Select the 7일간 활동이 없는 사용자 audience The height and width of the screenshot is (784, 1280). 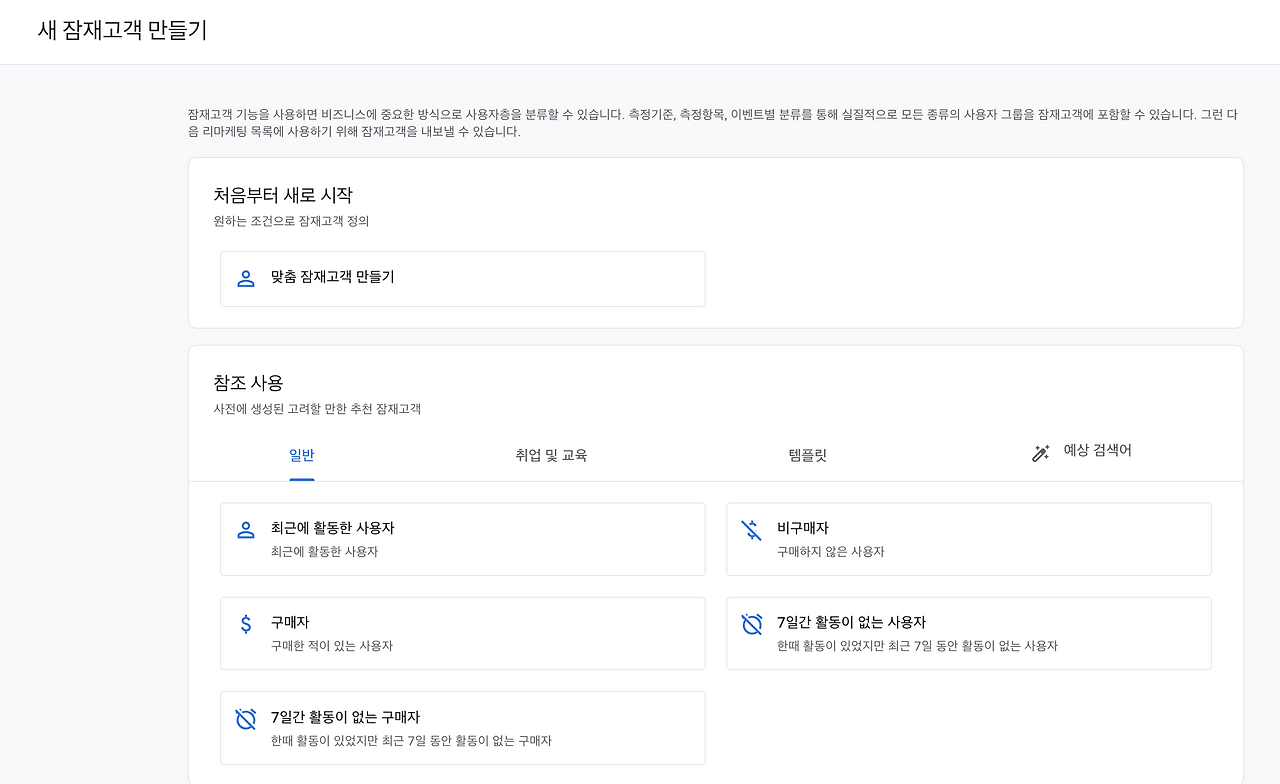pos(969,632)
